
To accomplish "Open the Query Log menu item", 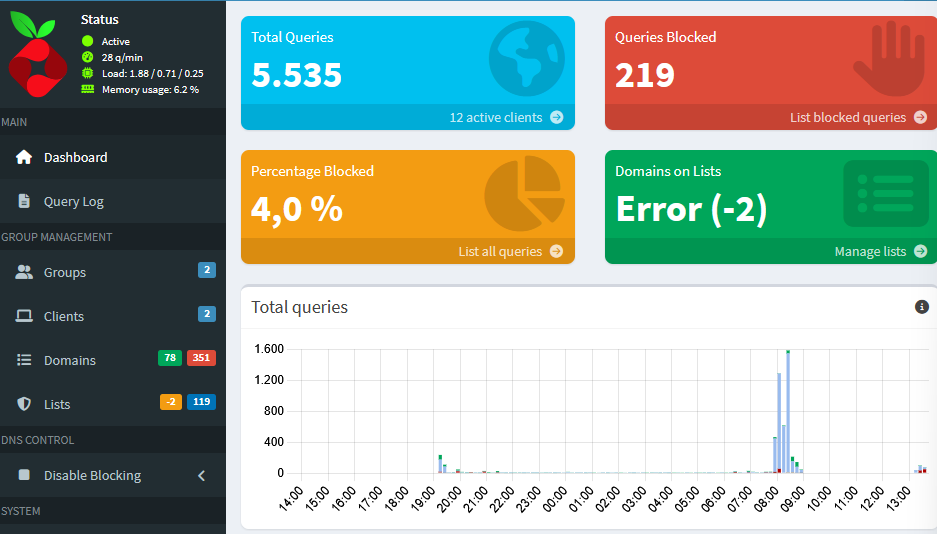I will click(x=74, y=202).
